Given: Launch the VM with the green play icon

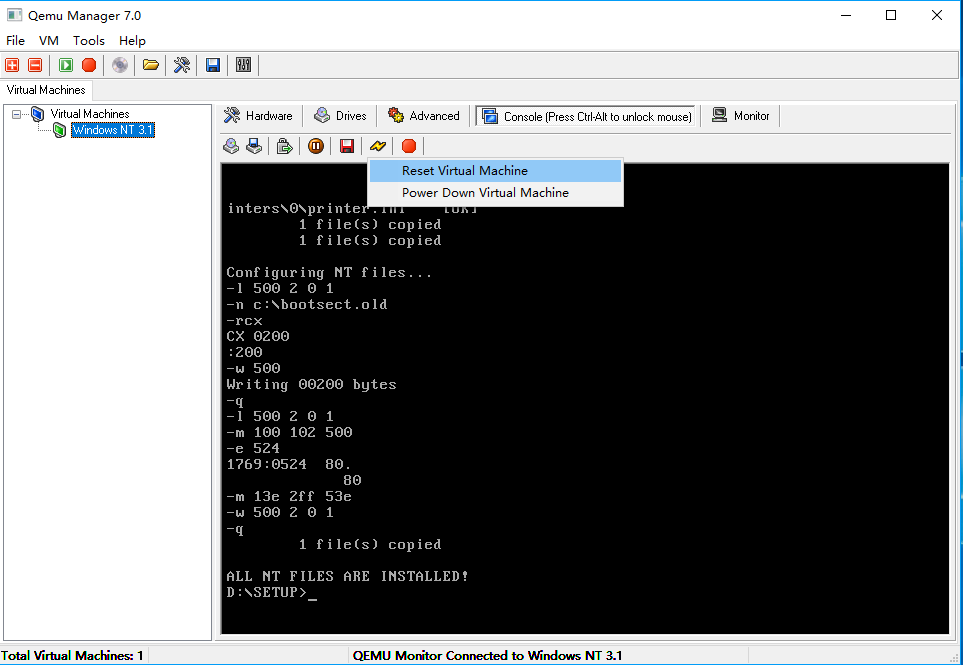Looking at the screenshot, I should (66, 65).
